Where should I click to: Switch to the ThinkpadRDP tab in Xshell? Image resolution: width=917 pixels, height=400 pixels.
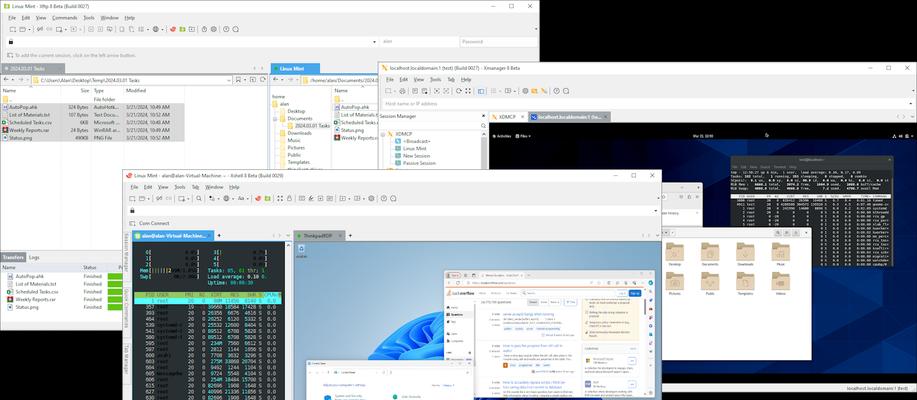click(x=318, y=236)
